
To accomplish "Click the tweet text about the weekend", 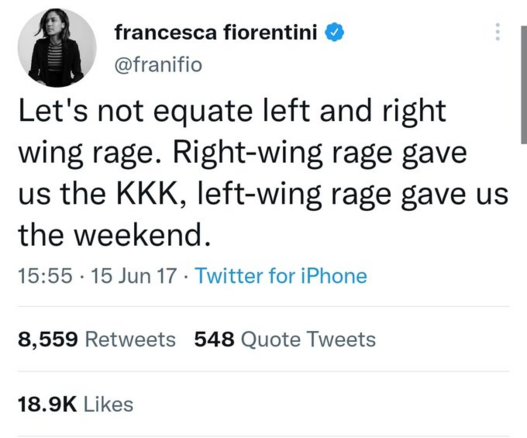I will pyautogui.click(x=263, y=172).
